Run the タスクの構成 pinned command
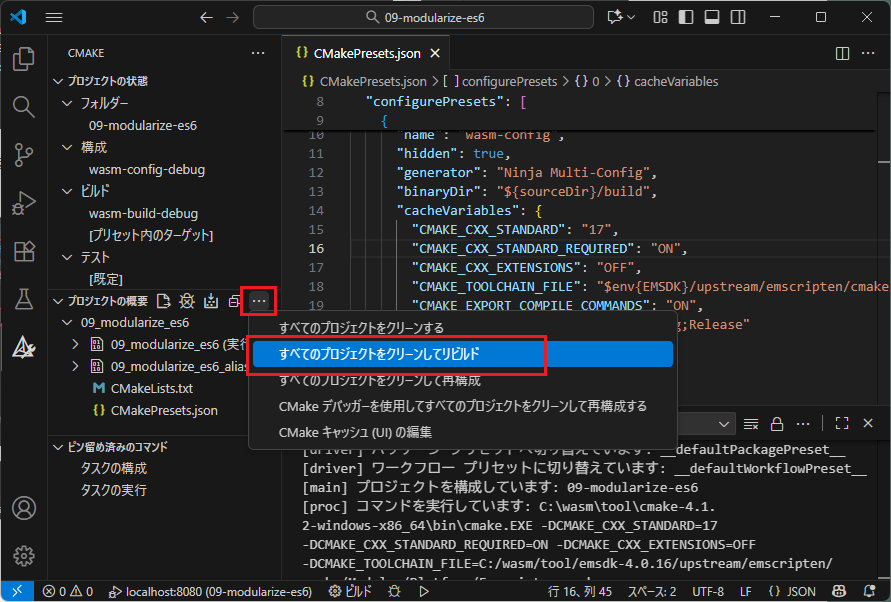This screenshot has width=891, height=602. point(114,468)
